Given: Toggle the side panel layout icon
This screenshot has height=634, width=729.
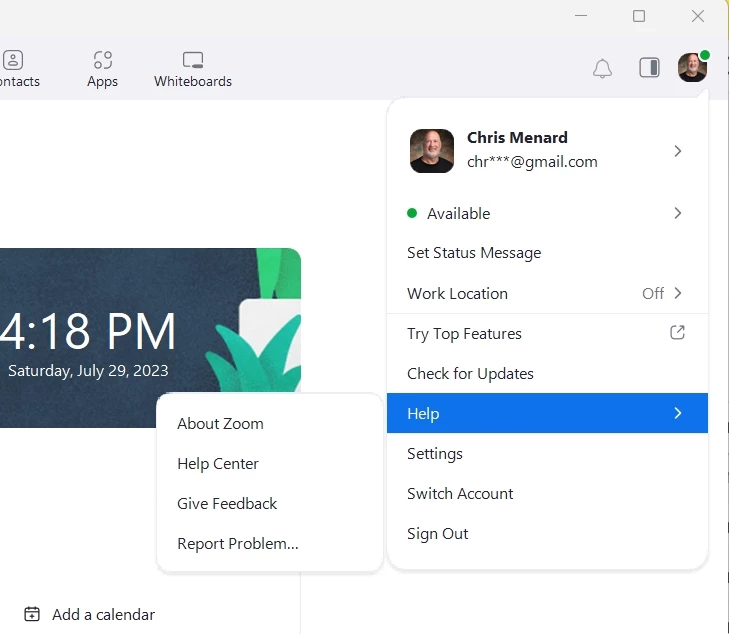Looking at the screenshot, I should click(x=649, y=67).
